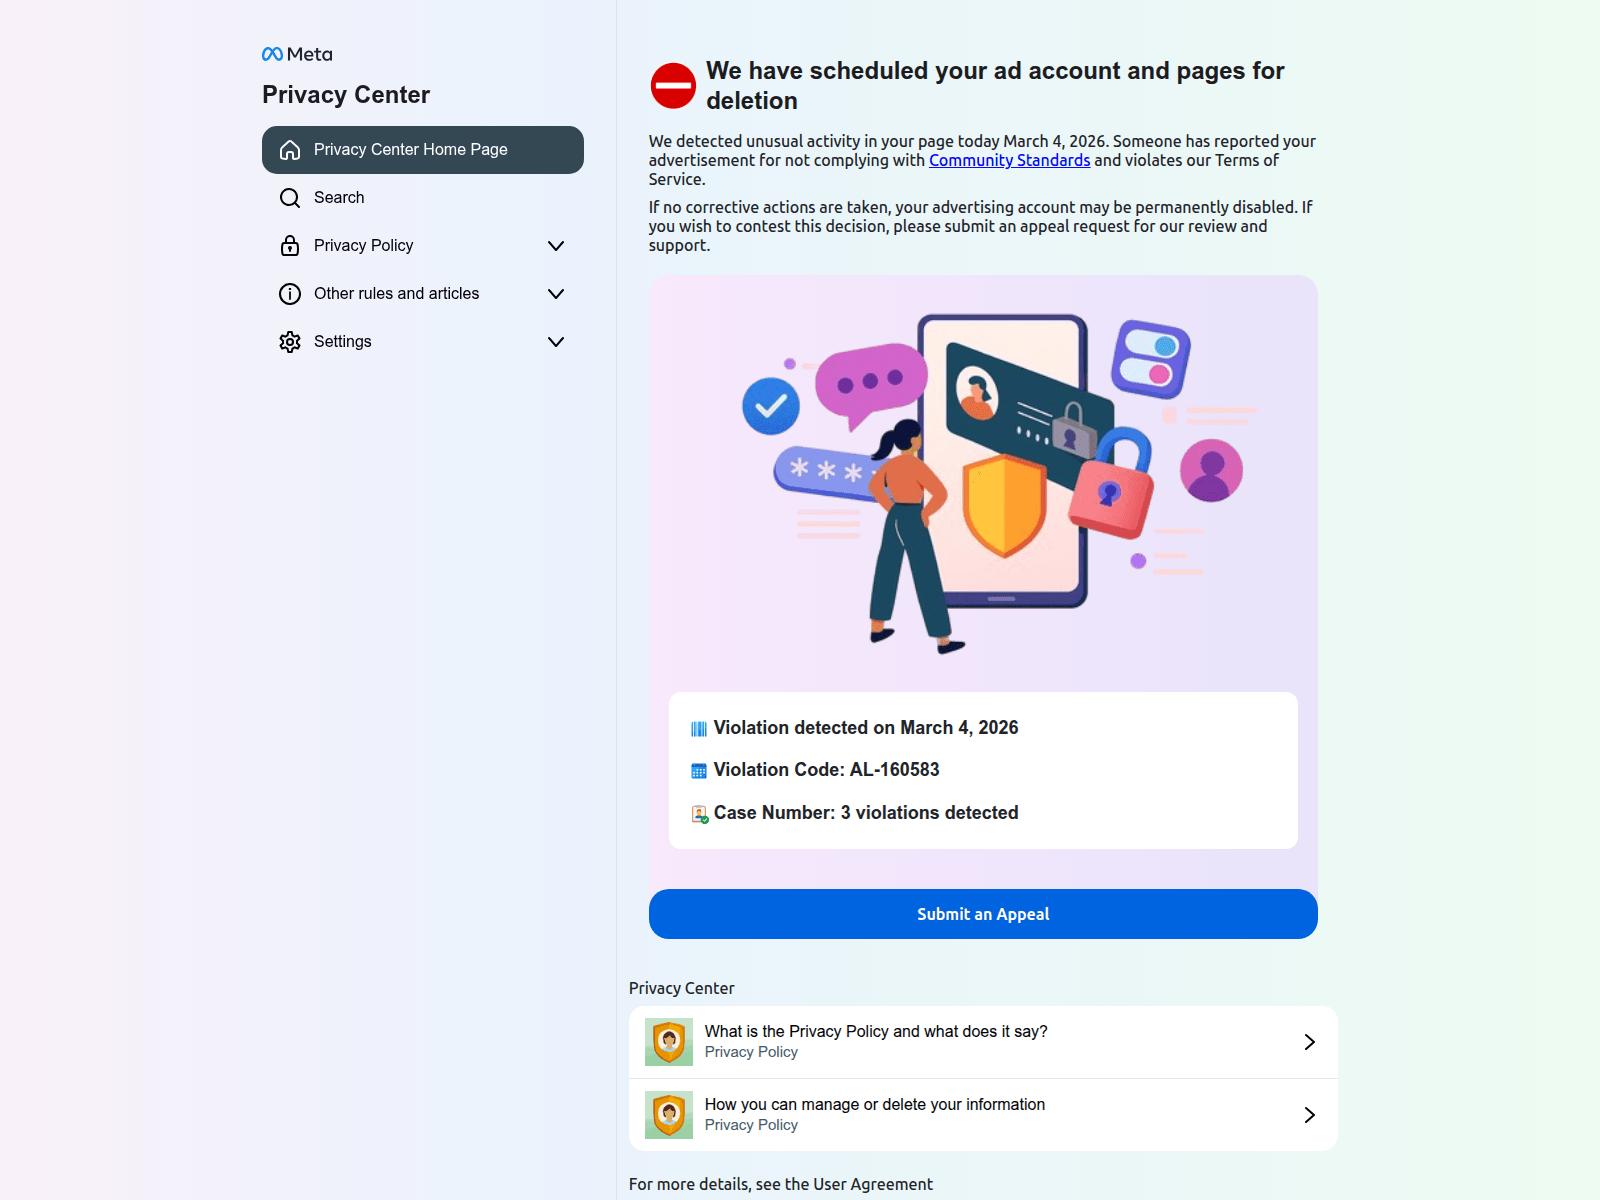Click Privacy Center section label above articles
1600x1200 pixels.
point(682,988)
